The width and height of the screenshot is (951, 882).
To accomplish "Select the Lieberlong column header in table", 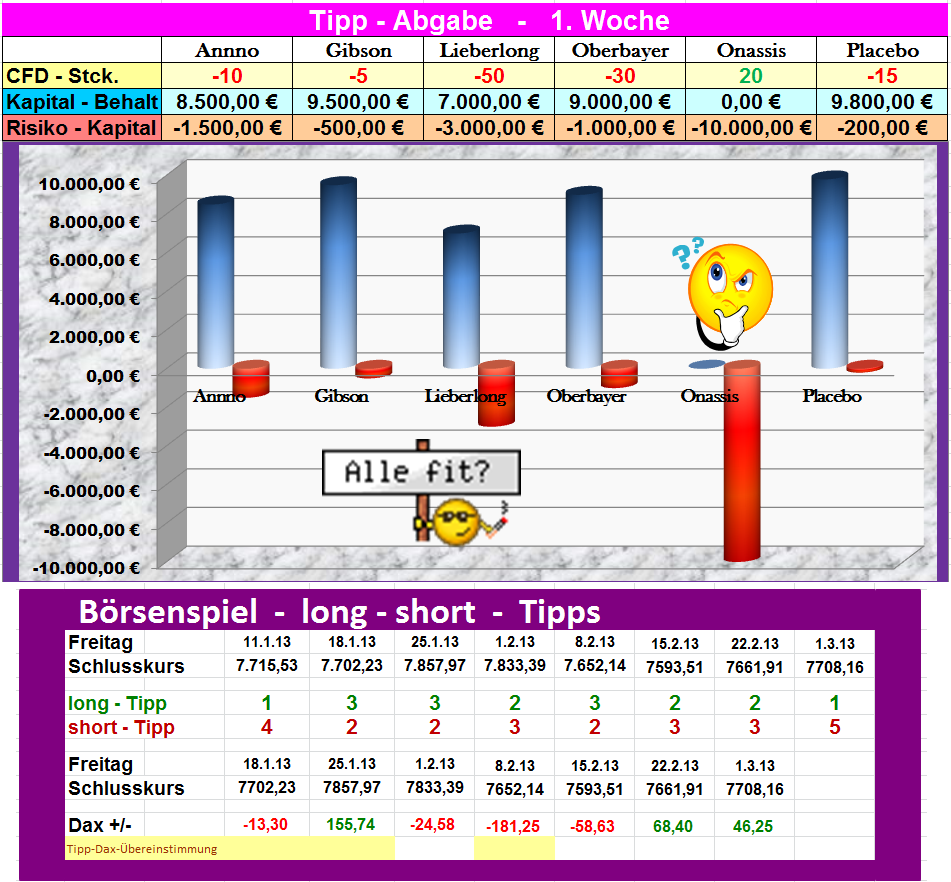I will tap(489, 50).
